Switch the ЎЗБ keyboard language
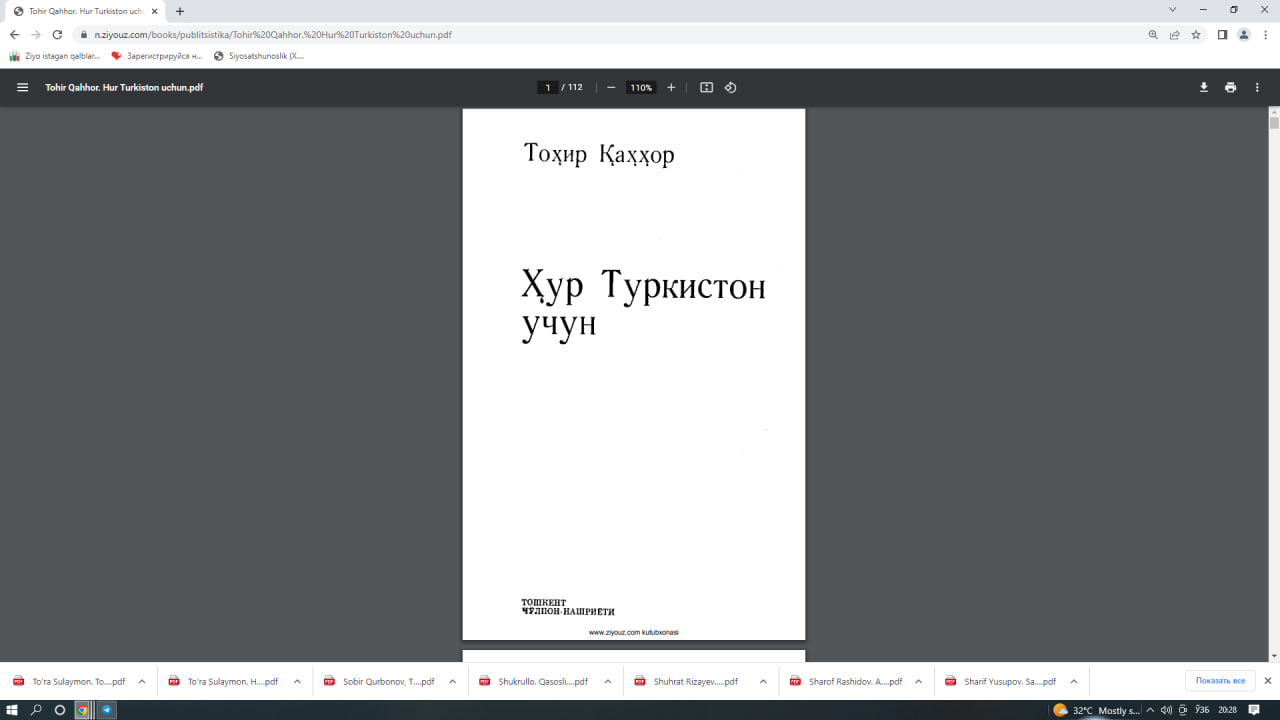Image resolution: width=1280 pixels, height=720 pixels. click(1202, 710)
